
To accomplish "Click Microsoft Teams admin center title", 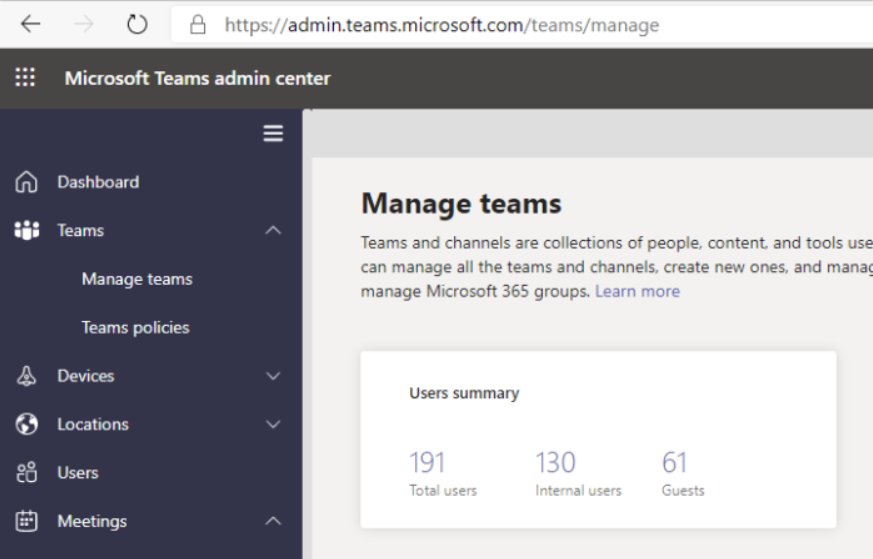I will pyautogui.click(x=197, y=78).
